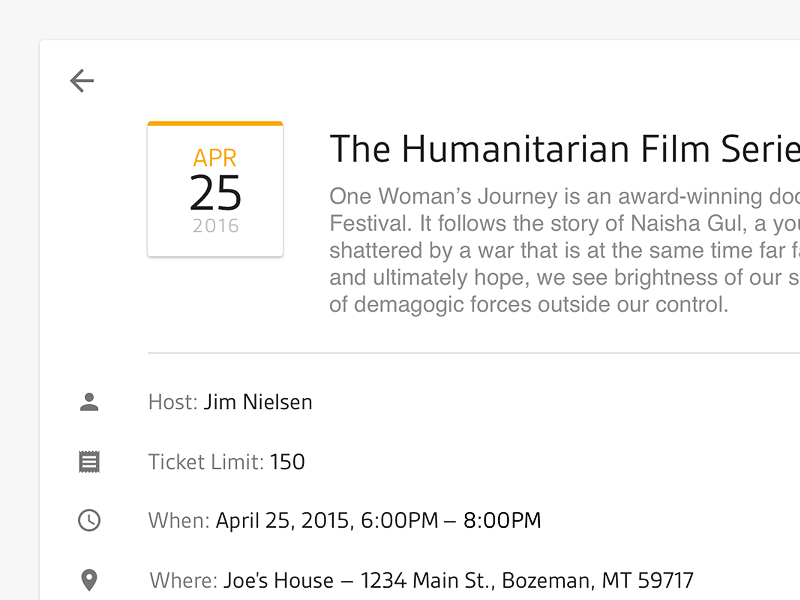Click the Host: label
This screenshot has height=600, width=800.
coord(173,402)
